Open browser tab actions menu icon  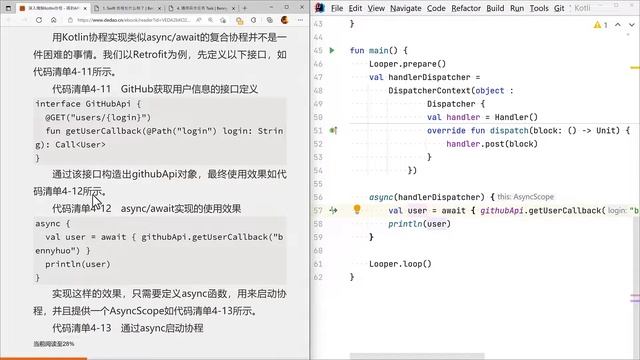pos(8,8)
